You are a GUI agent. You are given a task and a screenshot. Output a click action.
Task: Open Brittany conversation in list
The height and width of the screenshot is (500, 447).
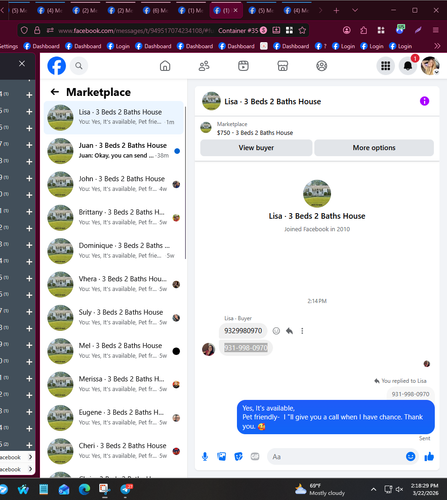(x=114, y=217)
